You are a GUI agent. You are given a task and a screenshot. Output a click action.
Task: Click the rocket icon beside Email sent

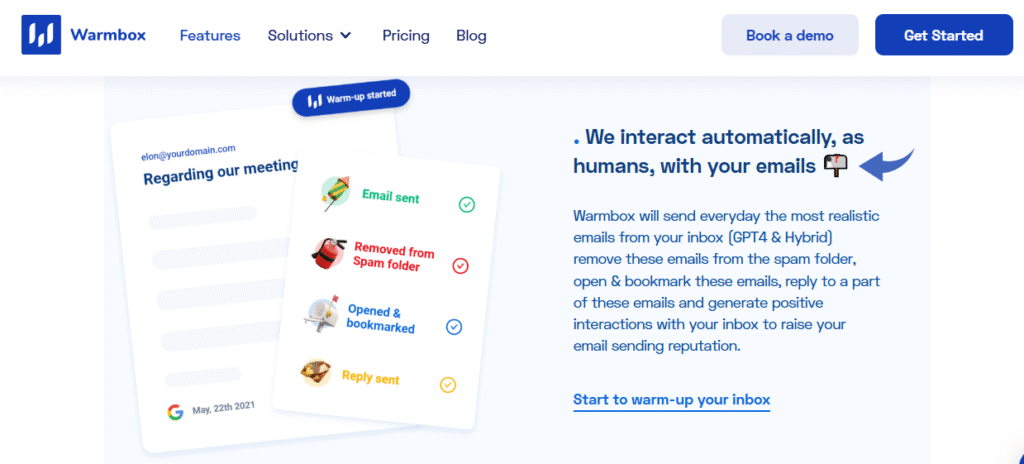coord(335,193)
